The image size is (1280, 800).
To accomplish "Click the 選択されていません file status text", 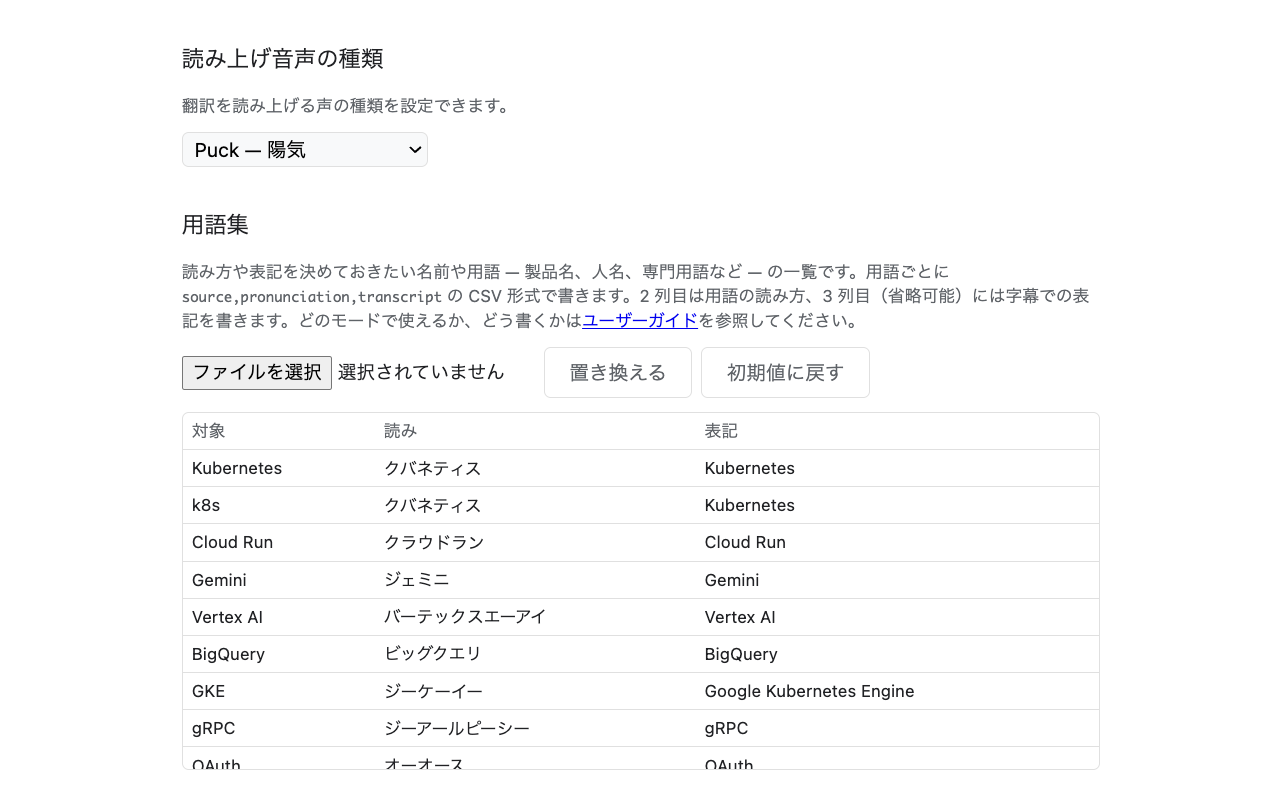I will [x=421, y=372].
